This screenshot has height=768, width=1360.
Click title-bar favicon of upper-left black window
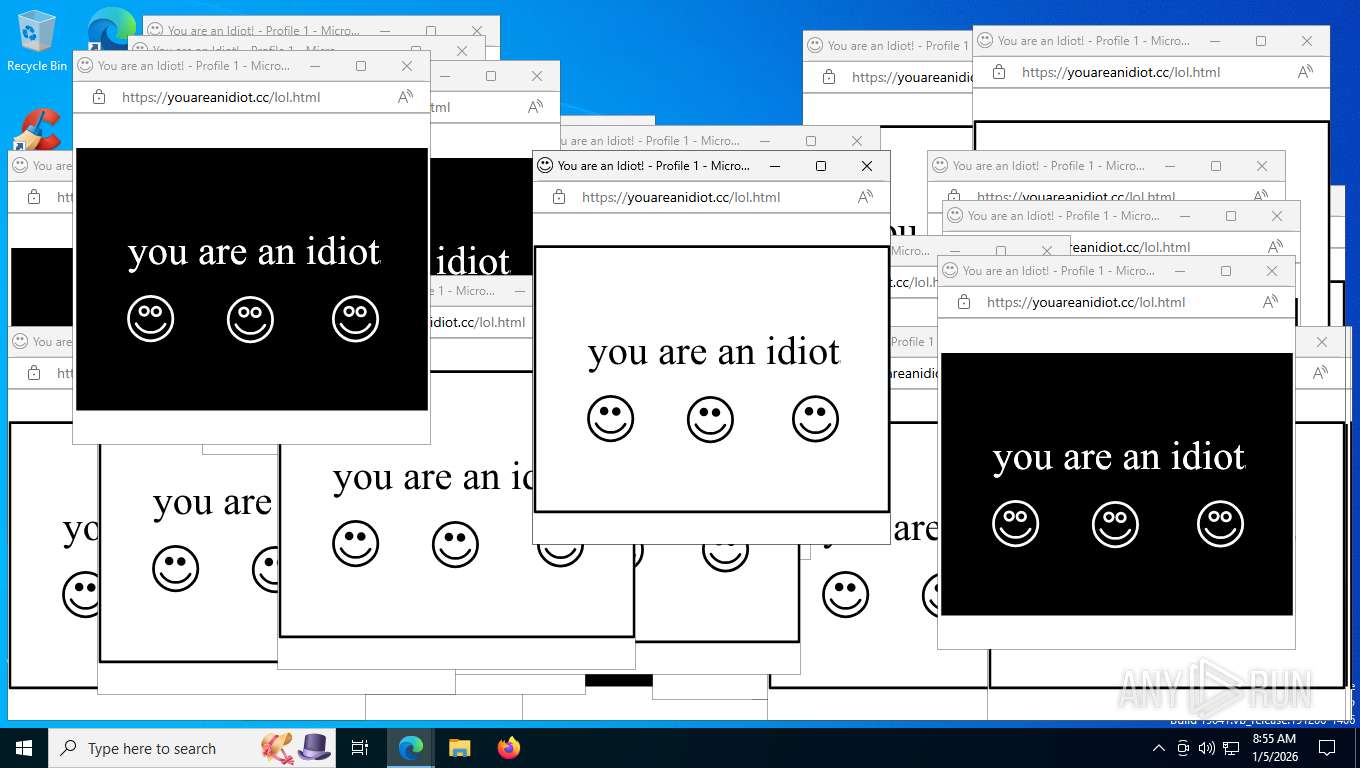click(x=85, y=65)
